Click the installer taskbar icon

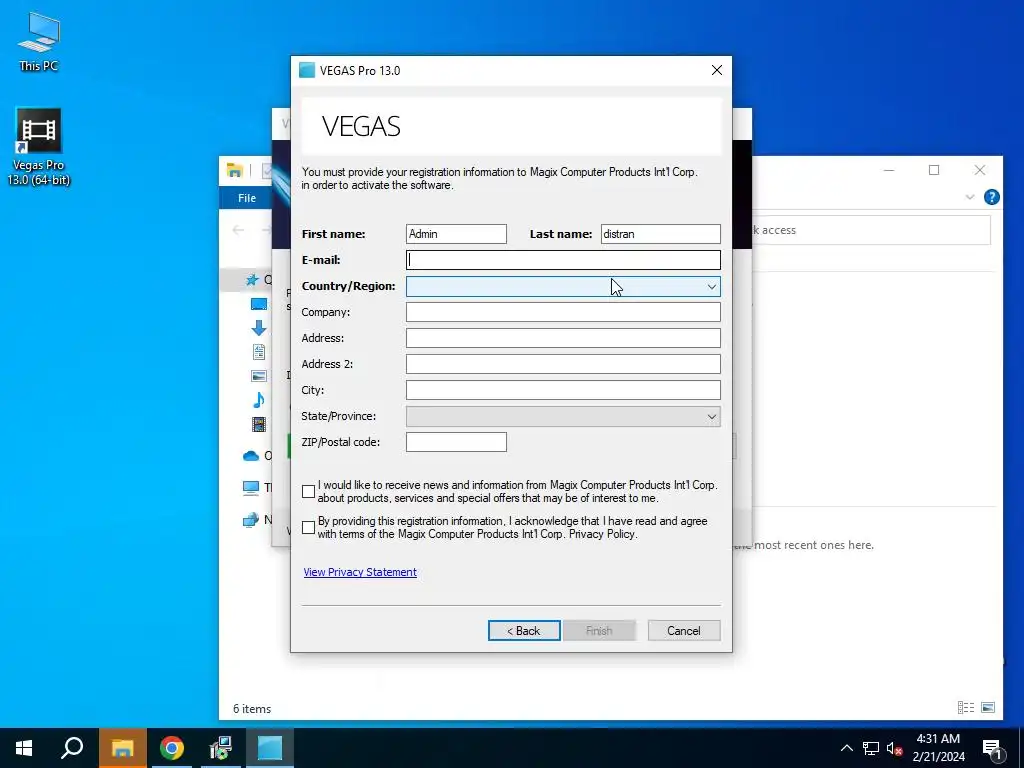click(221, 748)
